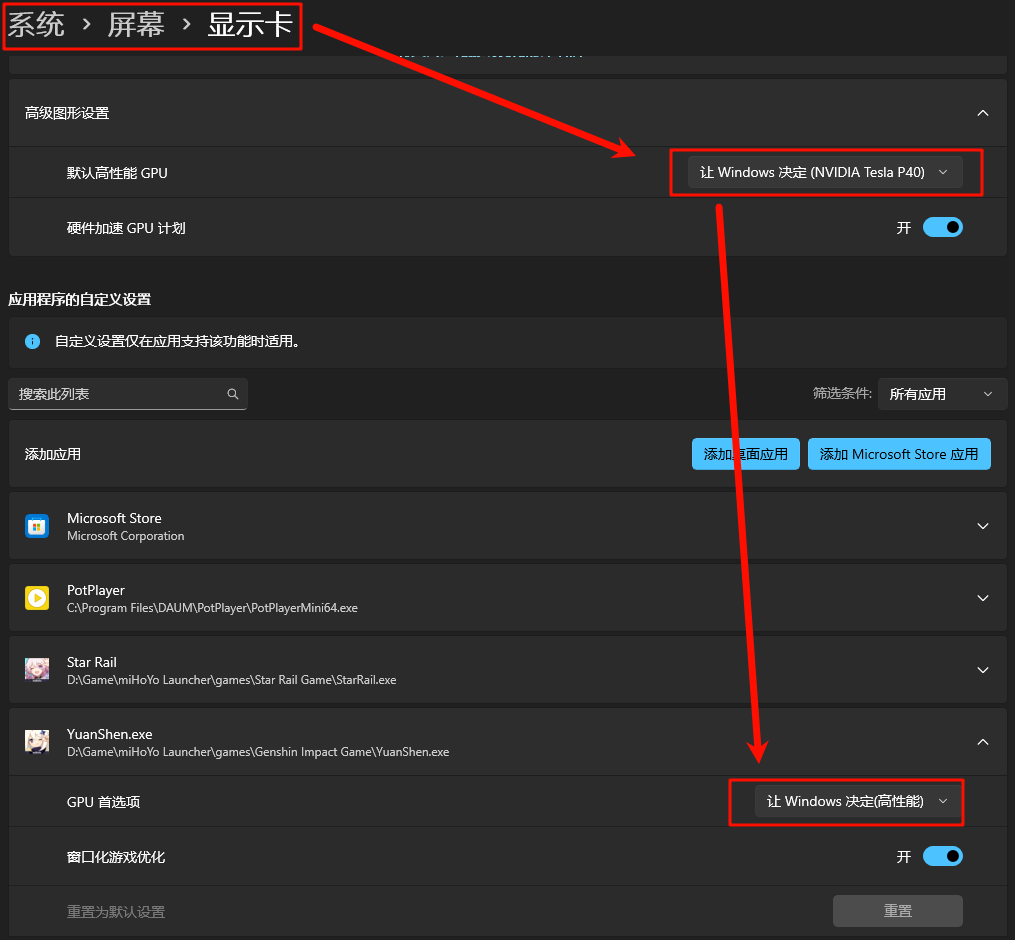The height and width of the screenshot is (940, 1015).
Task: Click the 搜索此列表 search field
Action: [118, 394]
